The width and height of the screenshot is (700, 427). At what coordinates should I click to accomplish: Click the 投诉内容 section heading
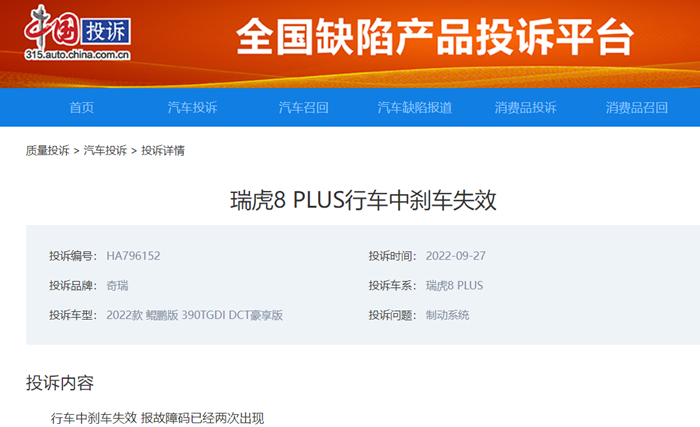click(60, 383)
